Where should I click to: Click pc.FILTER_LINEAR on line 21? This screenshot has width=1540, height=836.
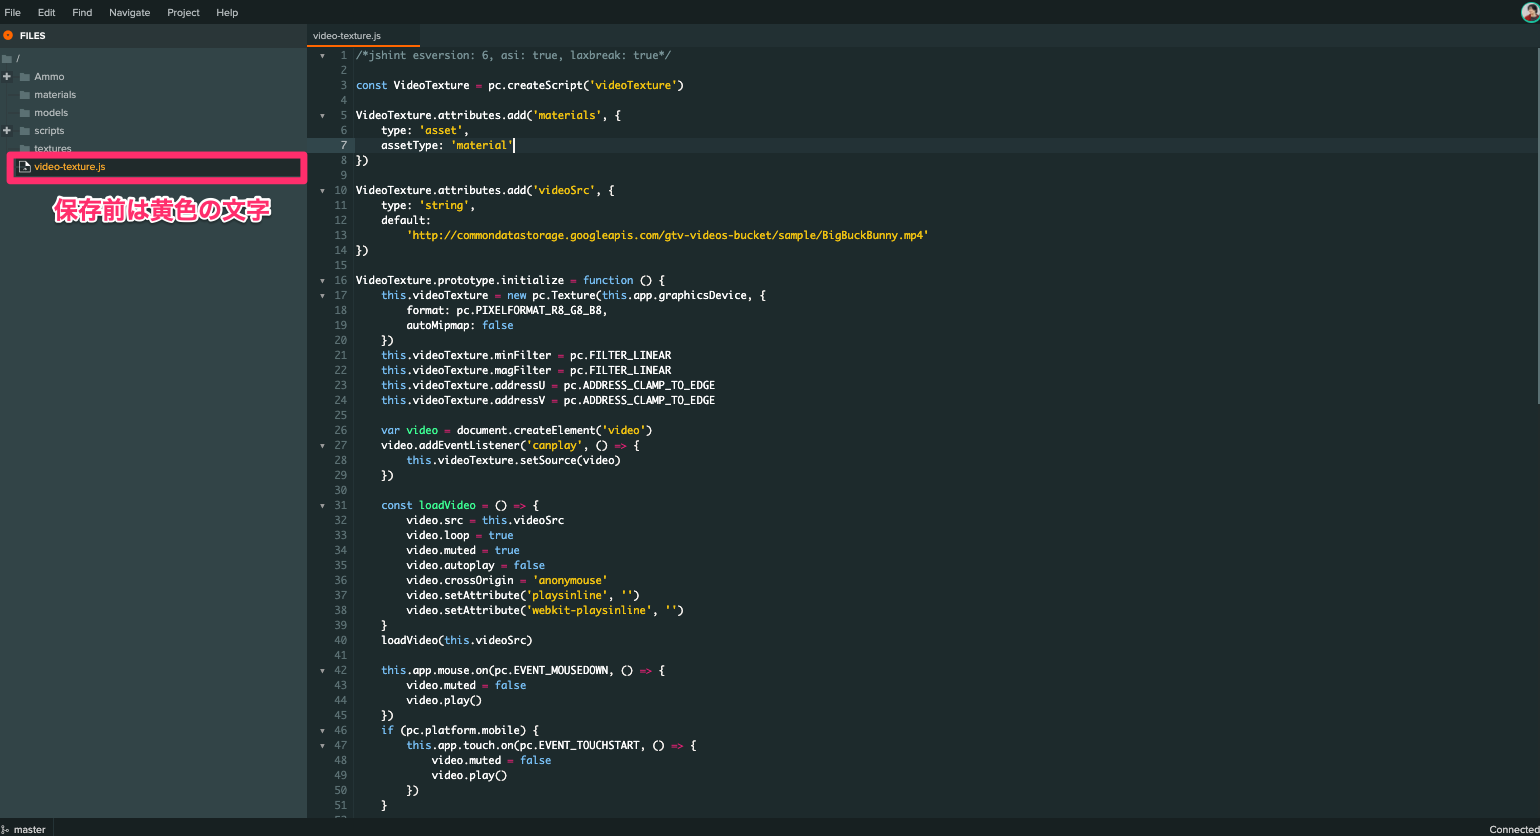[620, 356]
